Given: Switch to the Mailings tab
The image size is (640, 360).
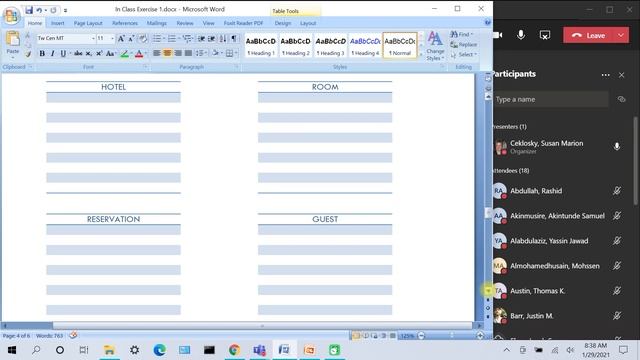Looking at the screenshot, I should coord(157,23).
